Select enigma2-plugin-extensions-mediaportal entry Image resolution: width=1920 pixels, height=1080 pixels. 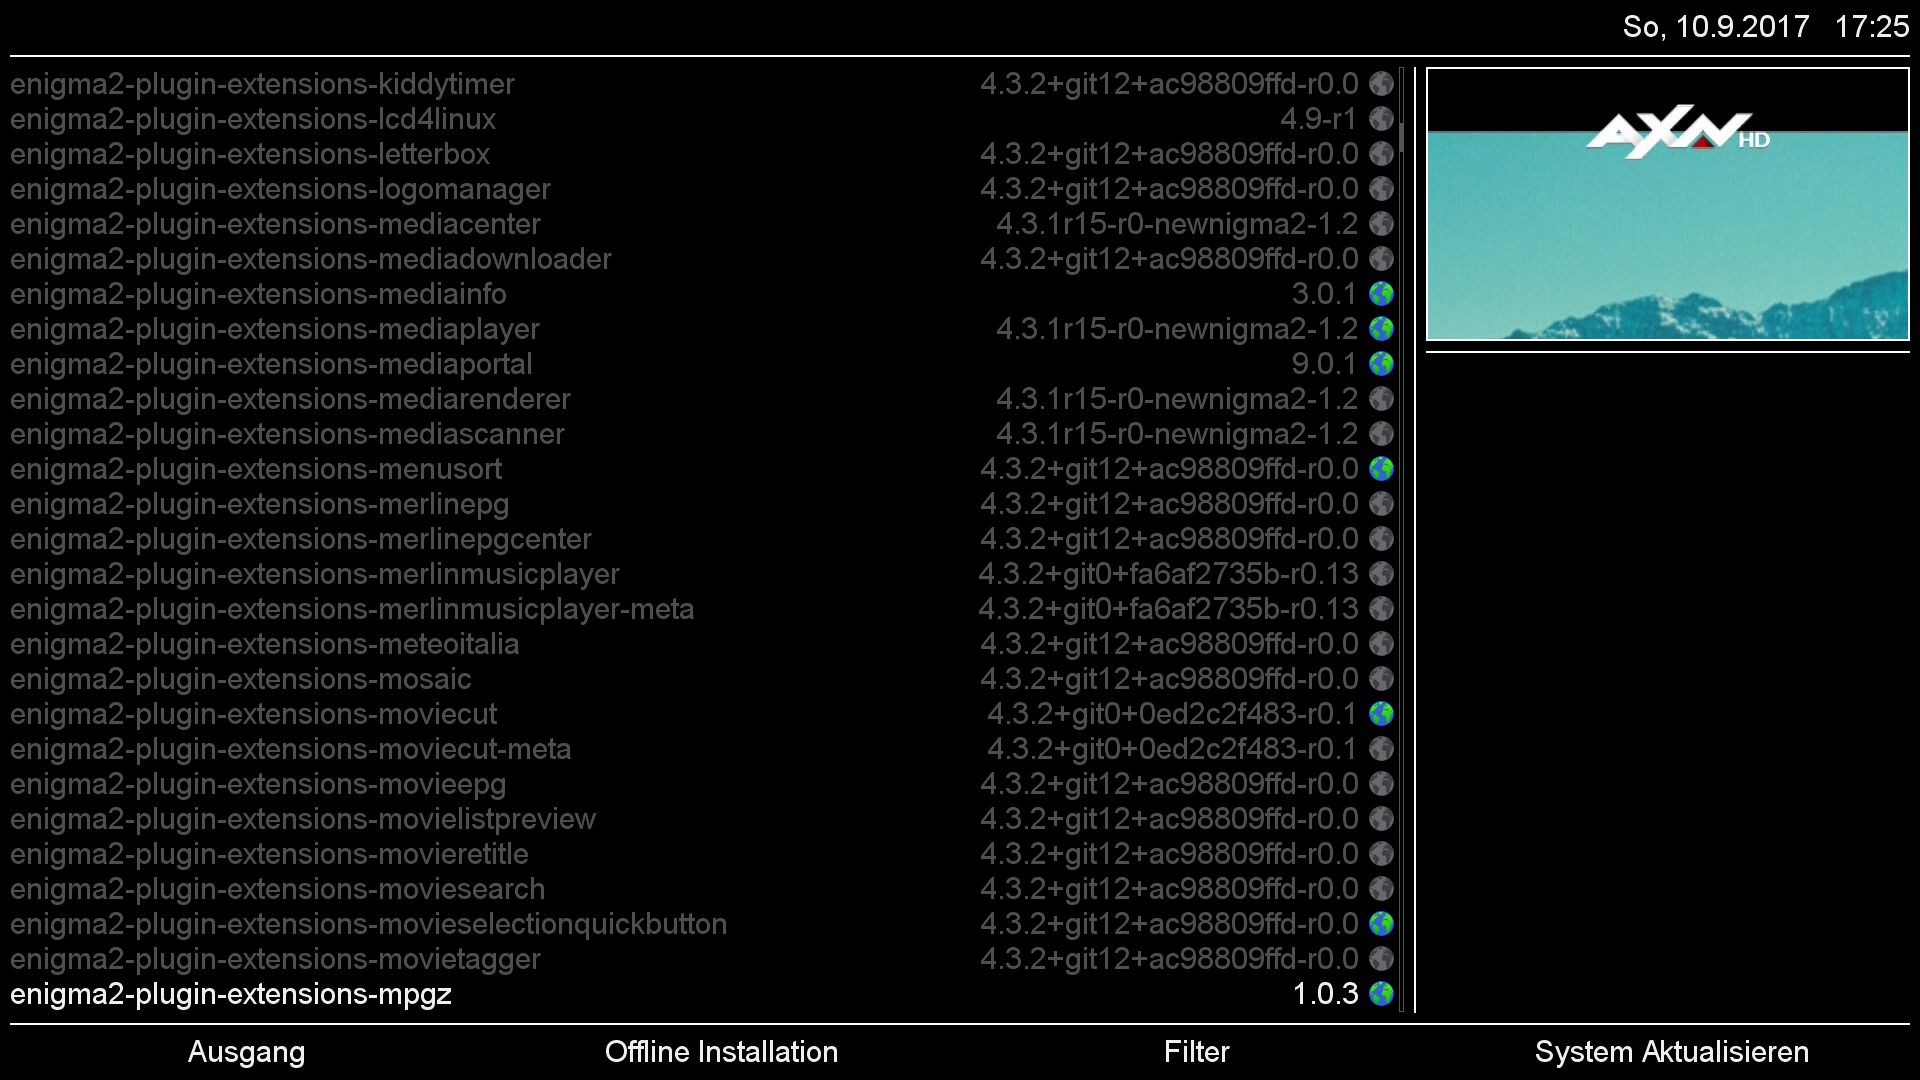[x=702, y=364]
